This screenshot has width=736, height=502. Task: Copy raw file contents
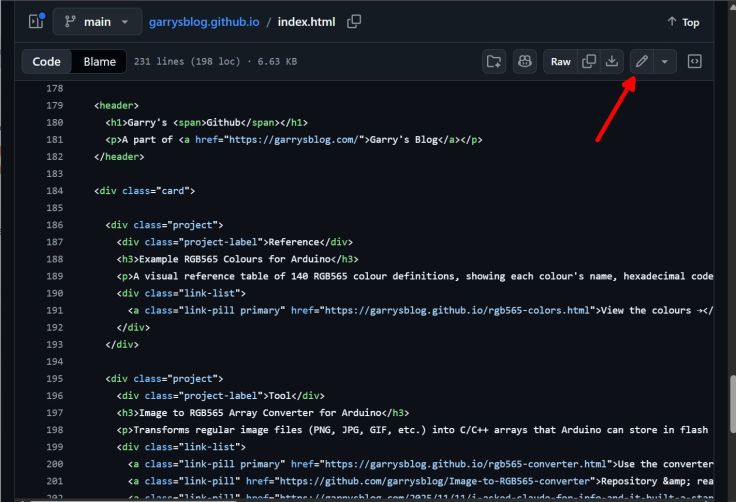pos(589,62)
